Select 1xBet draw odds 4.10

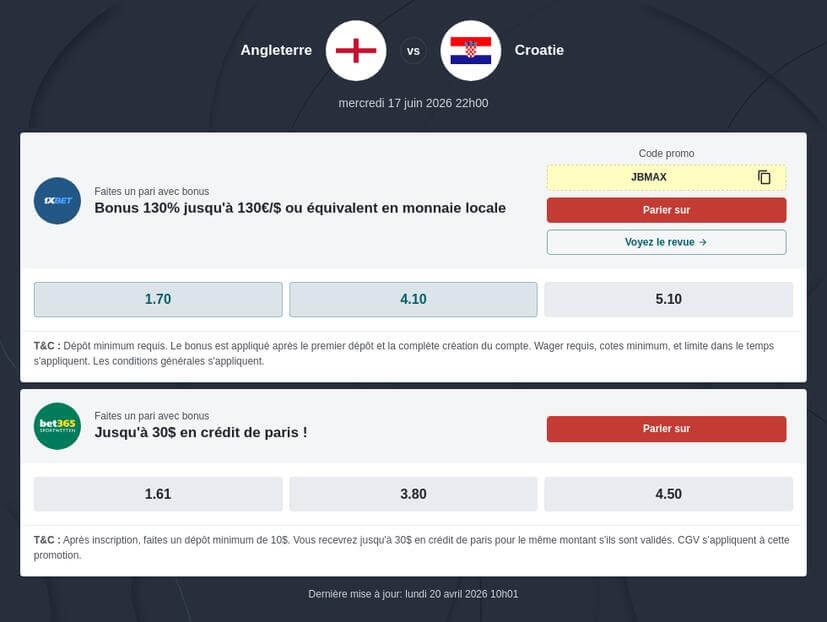[x=413, y=299]
